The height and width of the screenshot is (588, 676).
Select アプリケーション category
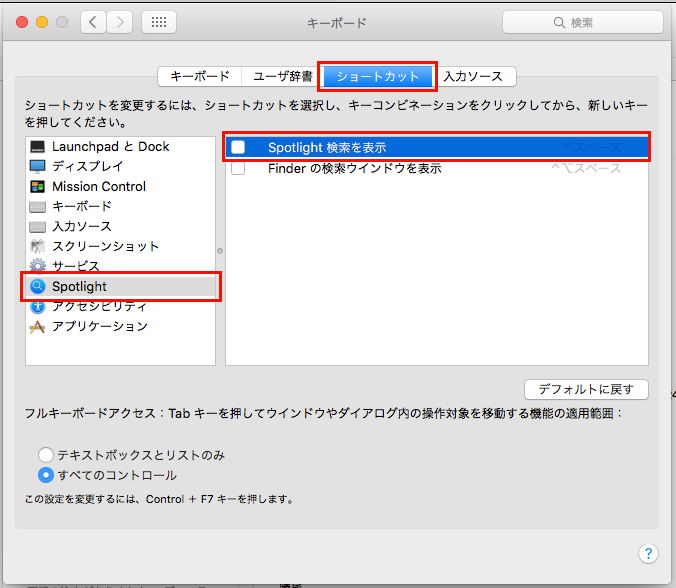click(x=120, y=326)
